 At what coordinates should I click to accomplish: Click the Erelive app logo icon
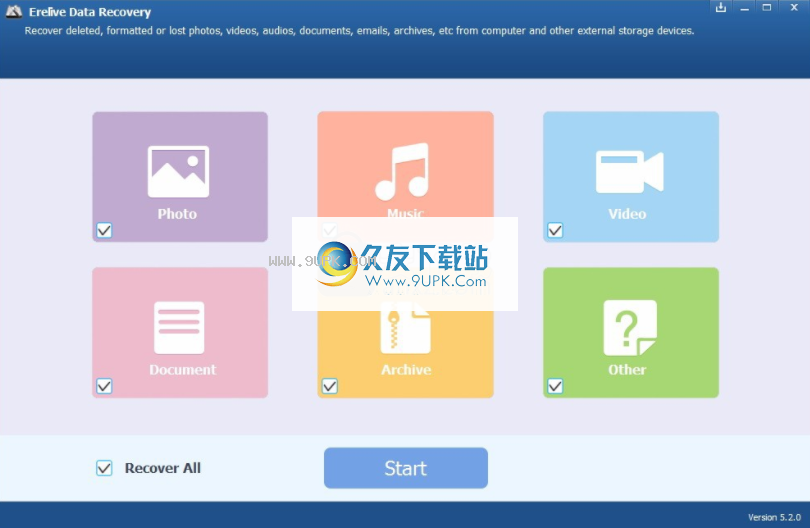coord(14,11)
